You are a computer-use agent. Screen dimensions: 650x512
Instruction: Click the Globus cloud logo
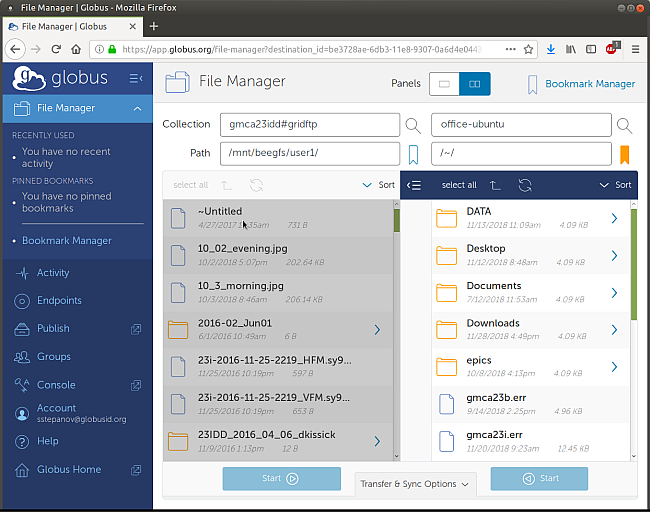(x=29, y=78)
